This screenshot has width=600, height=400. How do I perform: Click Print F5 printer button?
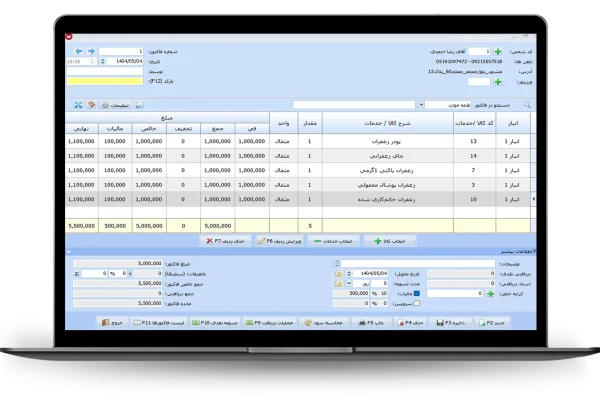point(371,323)
